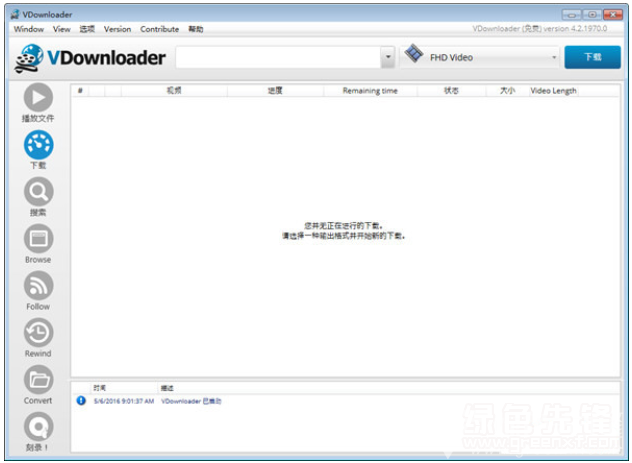Screen dimensions: 632x463
Task: Click the FHD Video film format icon
Action: pos(414,53)
